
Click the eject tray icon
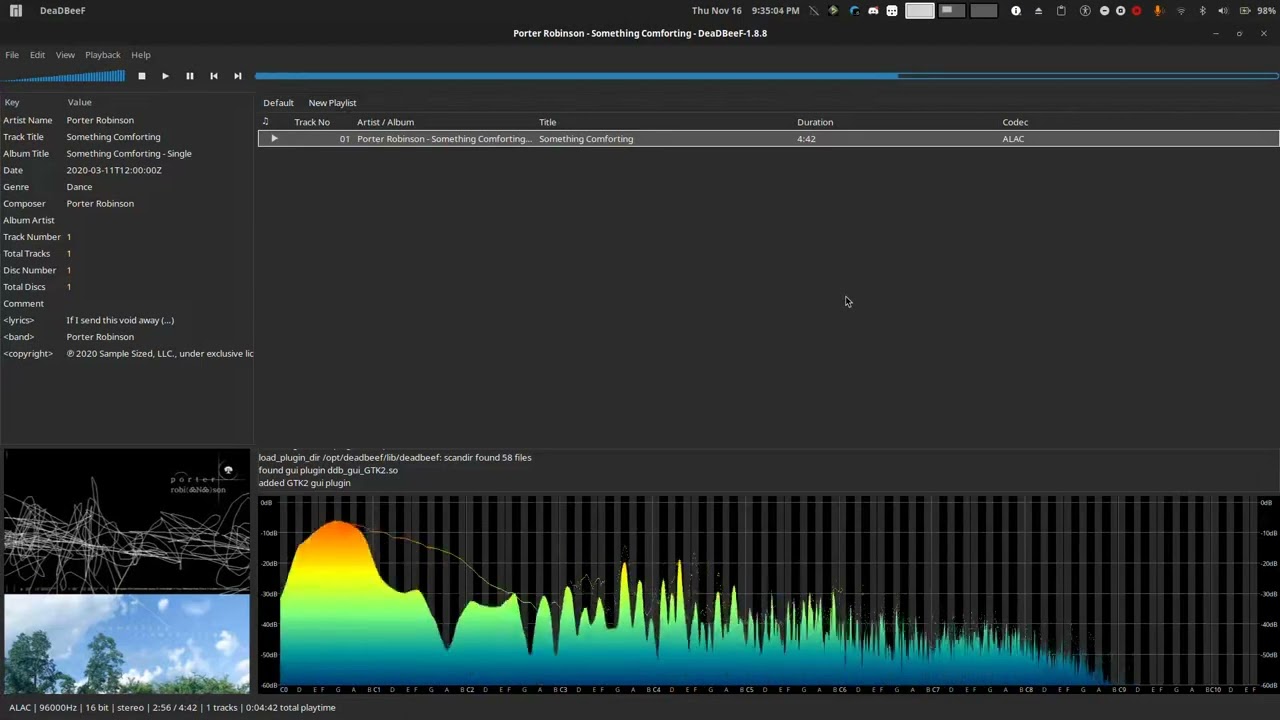pyautogui.click(x=1038, y=11)
